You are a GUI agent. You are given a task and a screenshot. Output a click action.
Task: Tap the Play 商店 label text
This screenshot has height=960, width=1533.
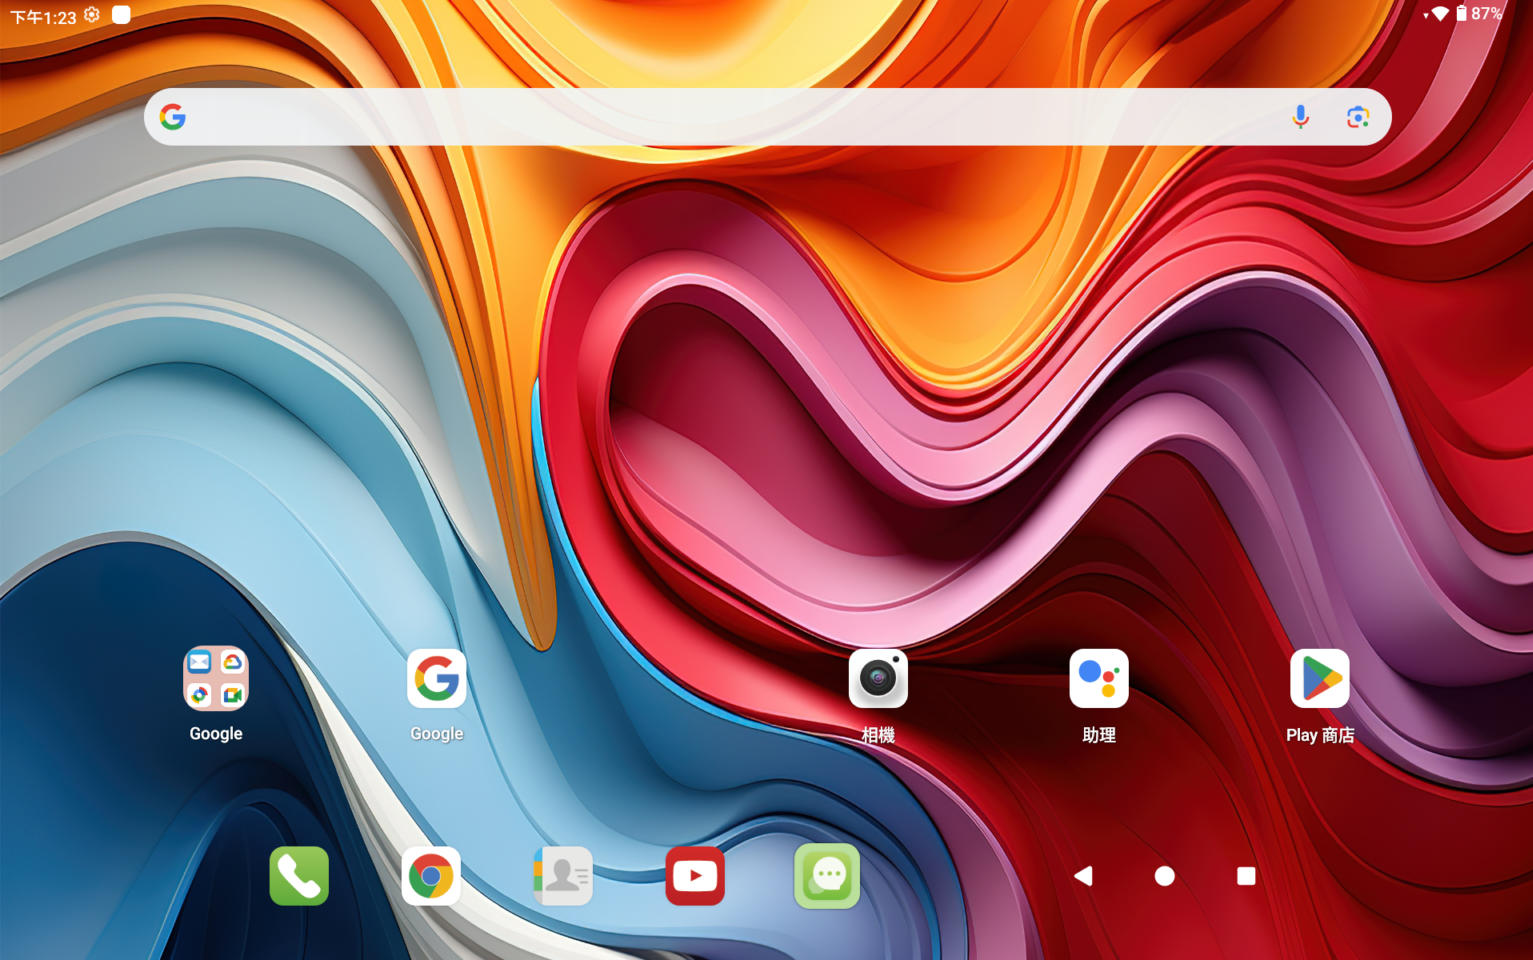tap(1320, 735)
